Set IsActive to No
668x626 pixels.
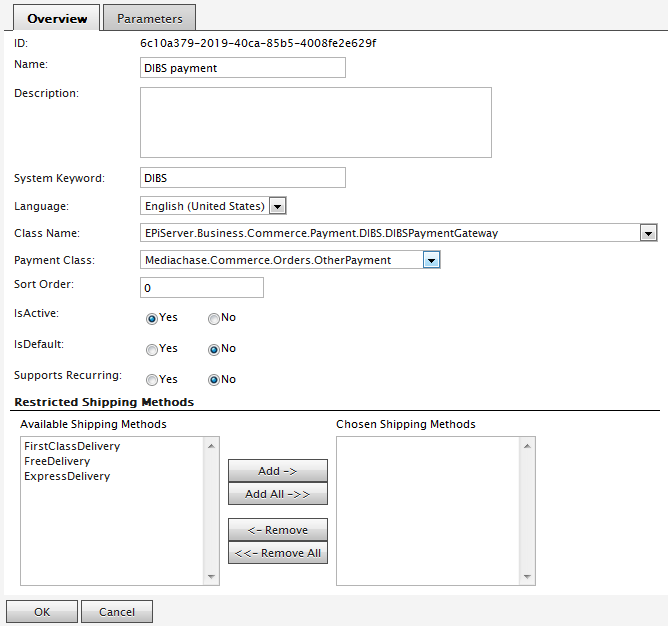coord(214,318)
